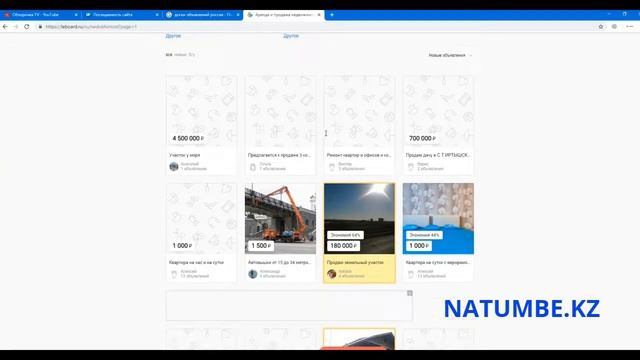Open the Квартира на час и на сутки title

(x=196, y=262)
